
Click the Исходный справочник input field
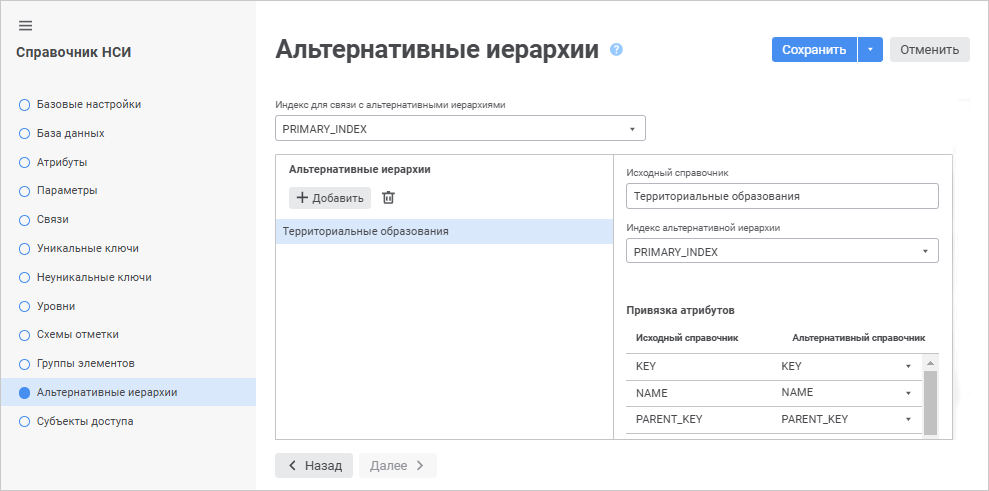pos(782,196)
